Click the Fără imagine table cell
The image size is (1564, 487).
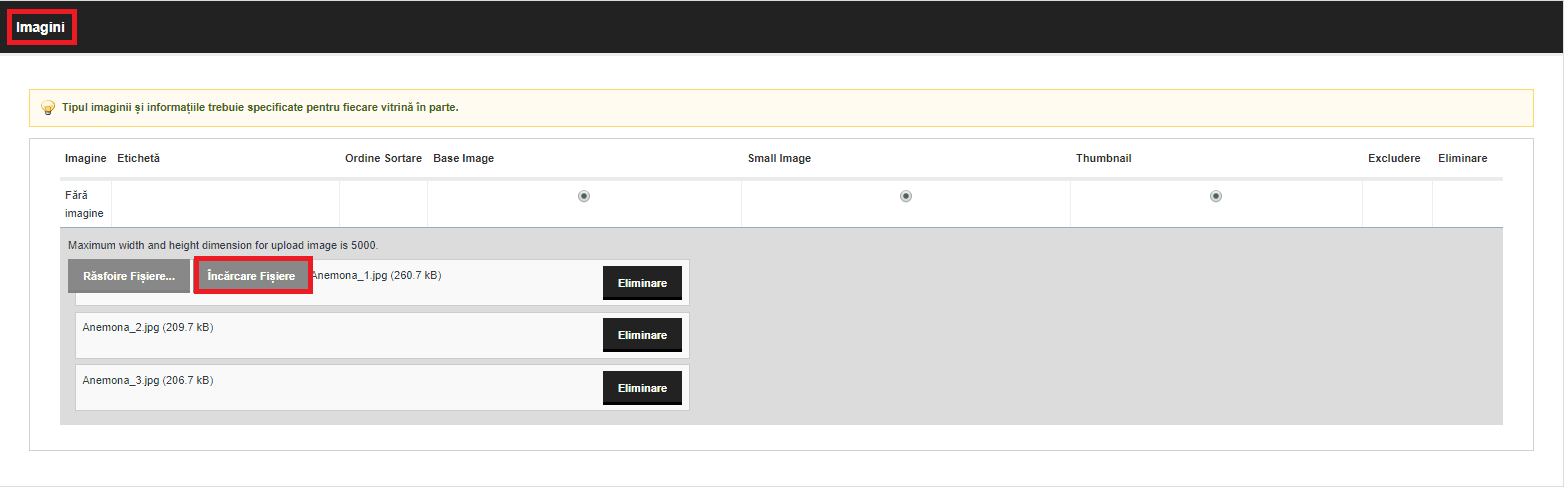pos(84,204)
